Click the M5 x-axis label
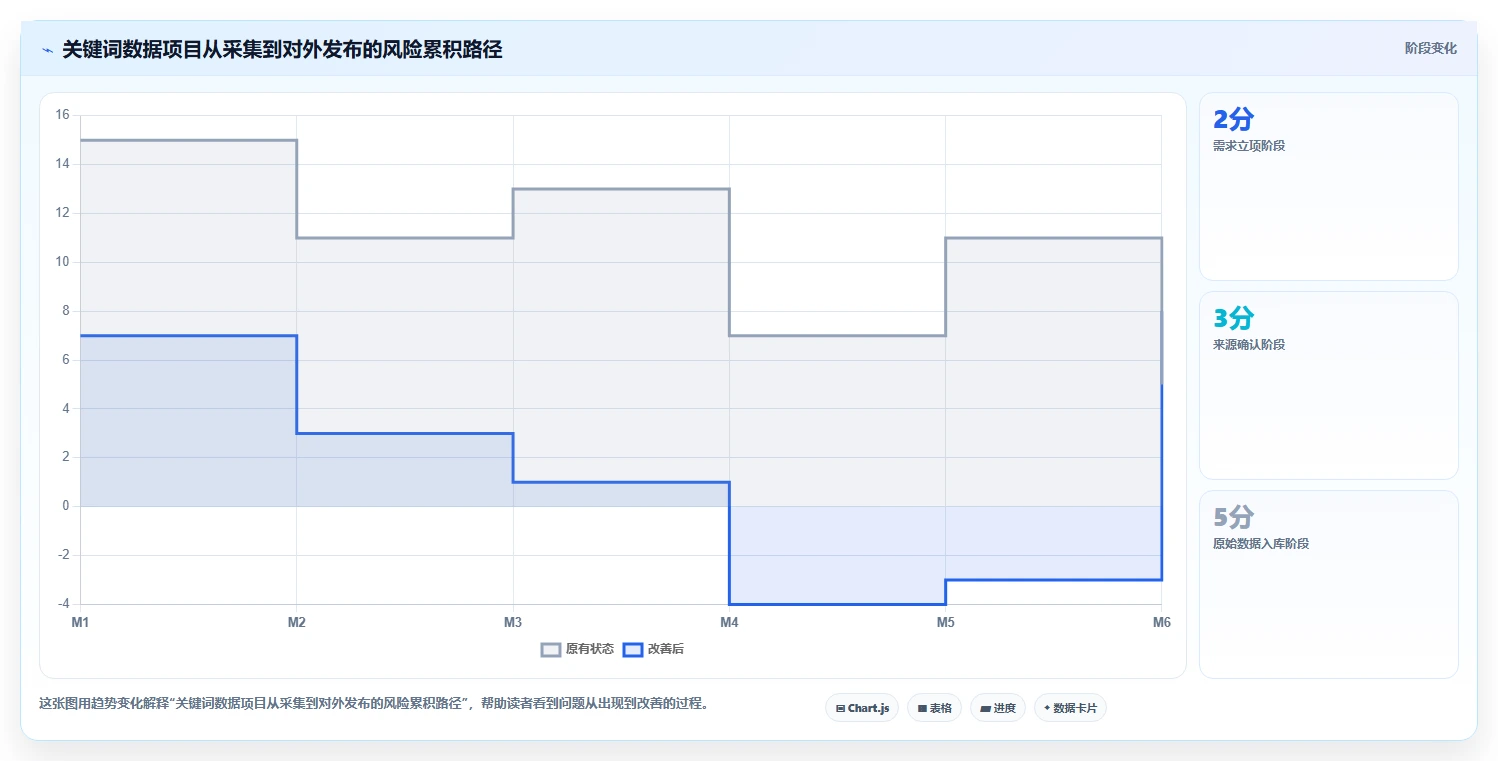This screenshot has height=761, width=1498. pyautogui.click(x=945, y=623)
